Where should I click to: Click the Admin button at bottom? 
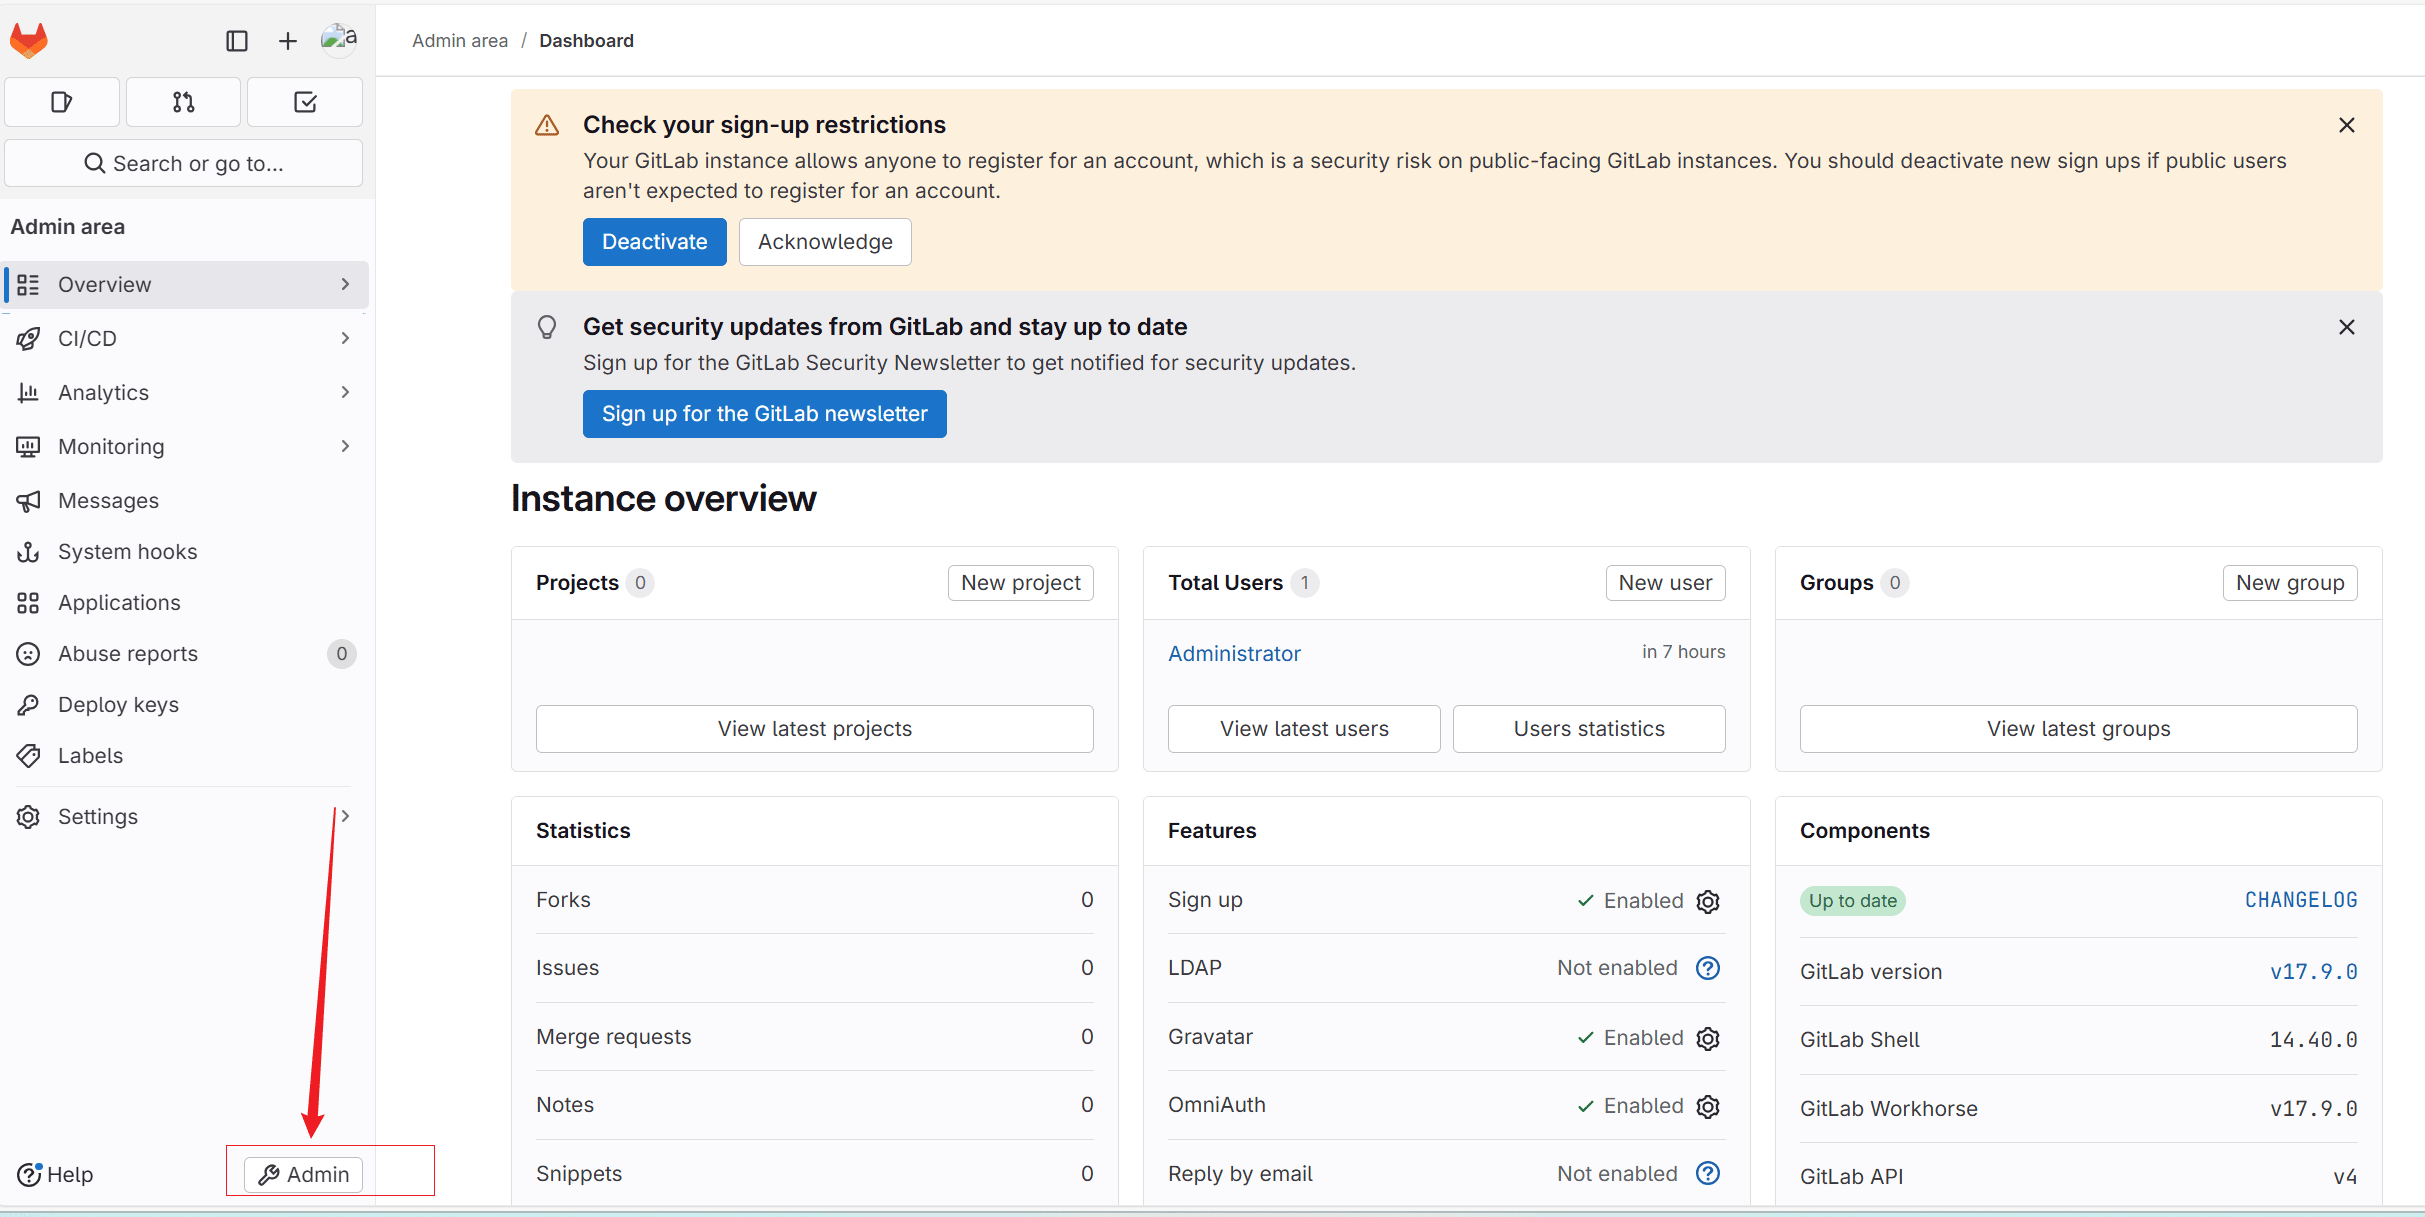(304, 1175)
